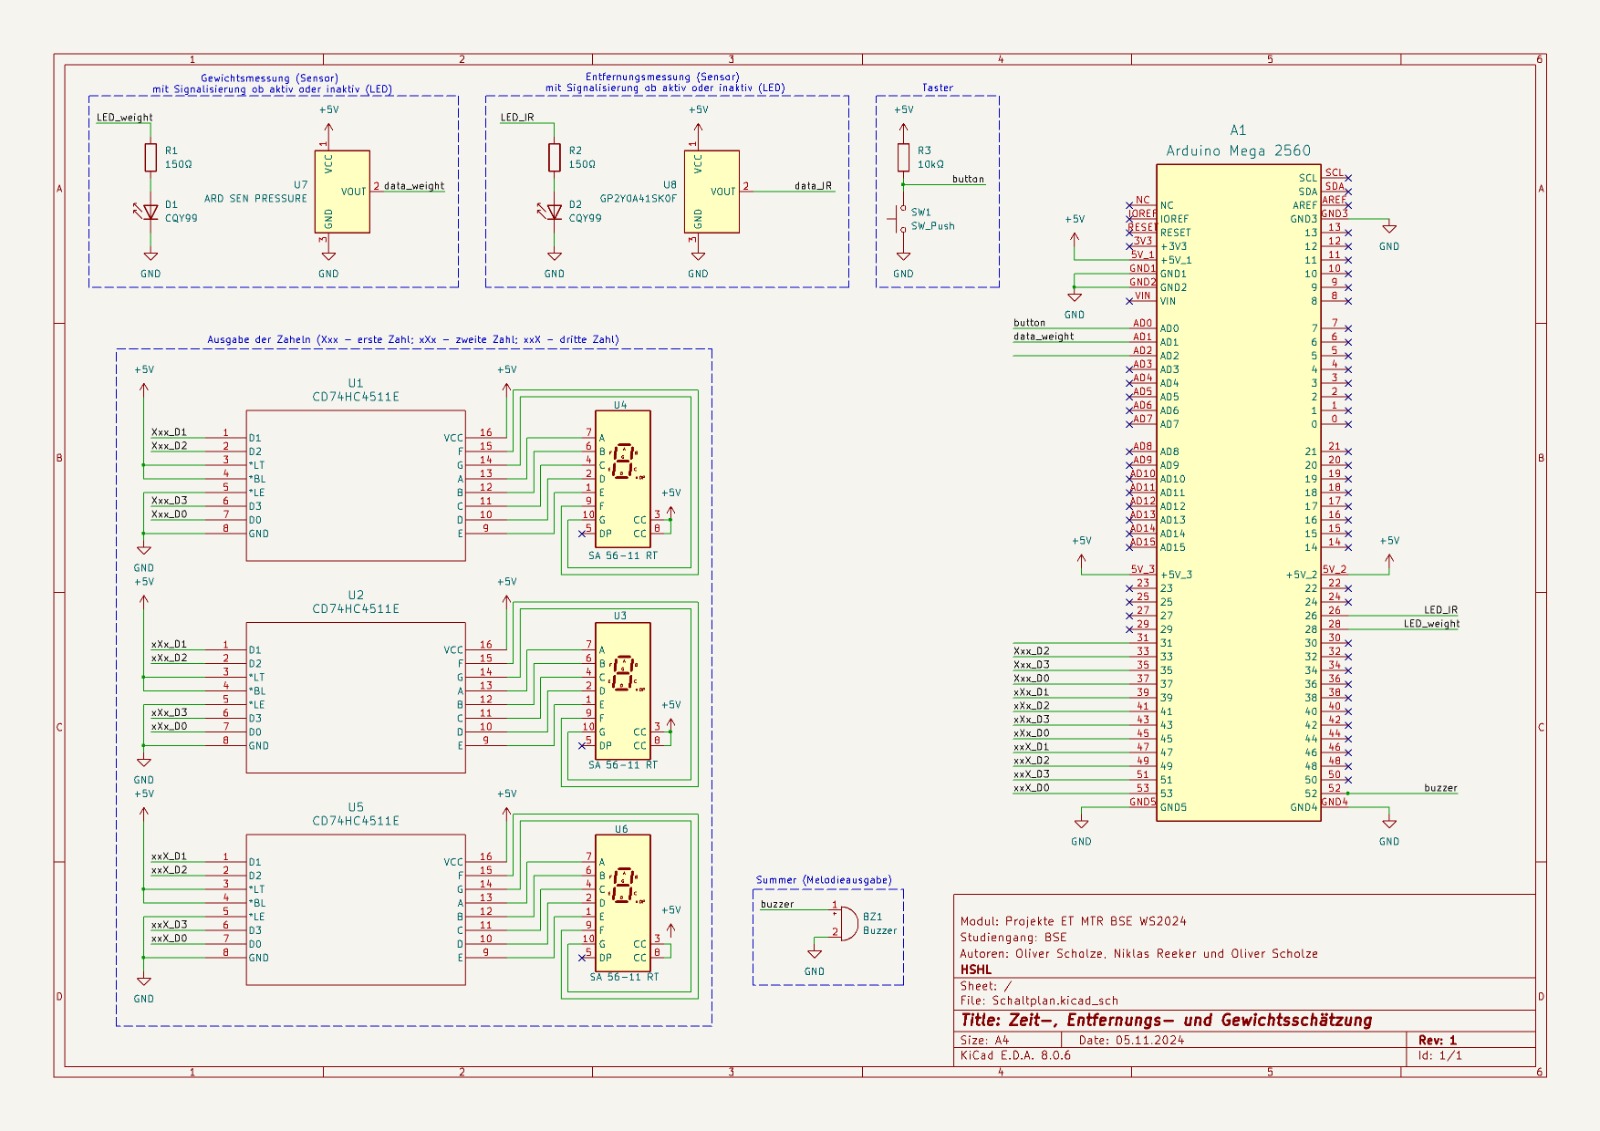The width and height of the screenshot is (1600, 1131).
Task: Click the BZ1 buzzer symbol
Action: pos(846,923)
